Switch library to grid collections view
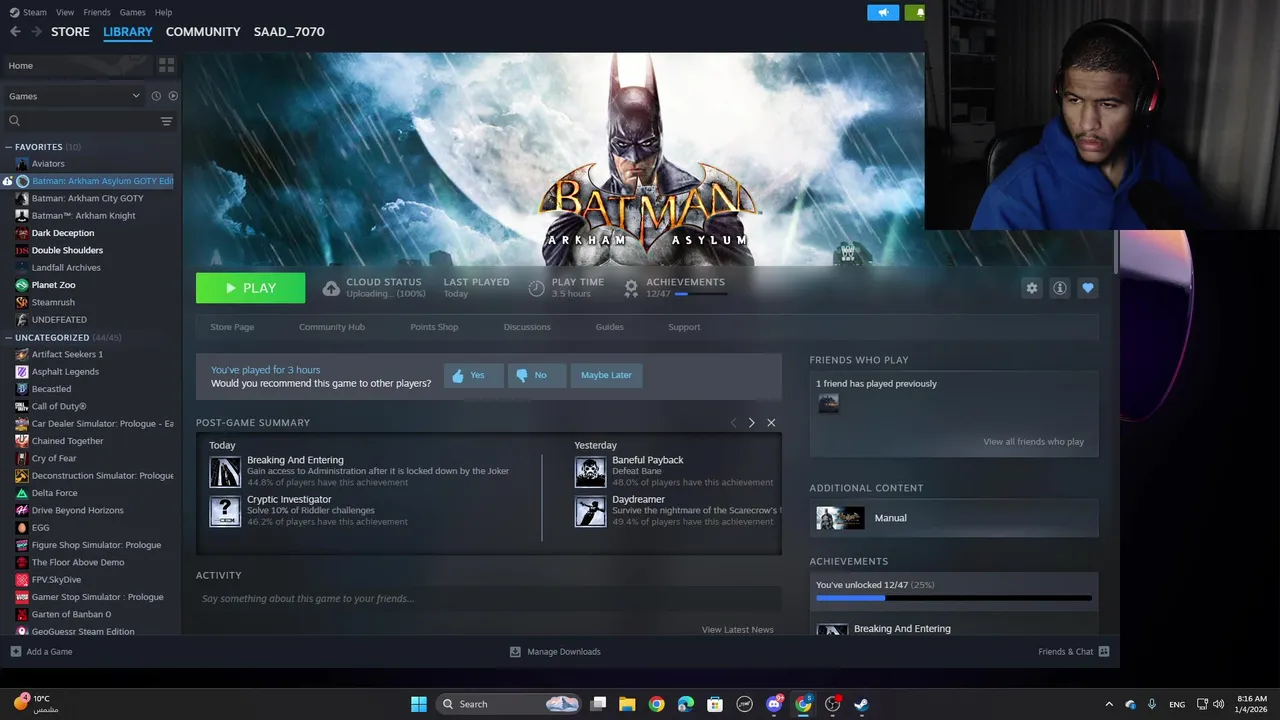This screenshot has height=720, width=1280. click(166, 65)
